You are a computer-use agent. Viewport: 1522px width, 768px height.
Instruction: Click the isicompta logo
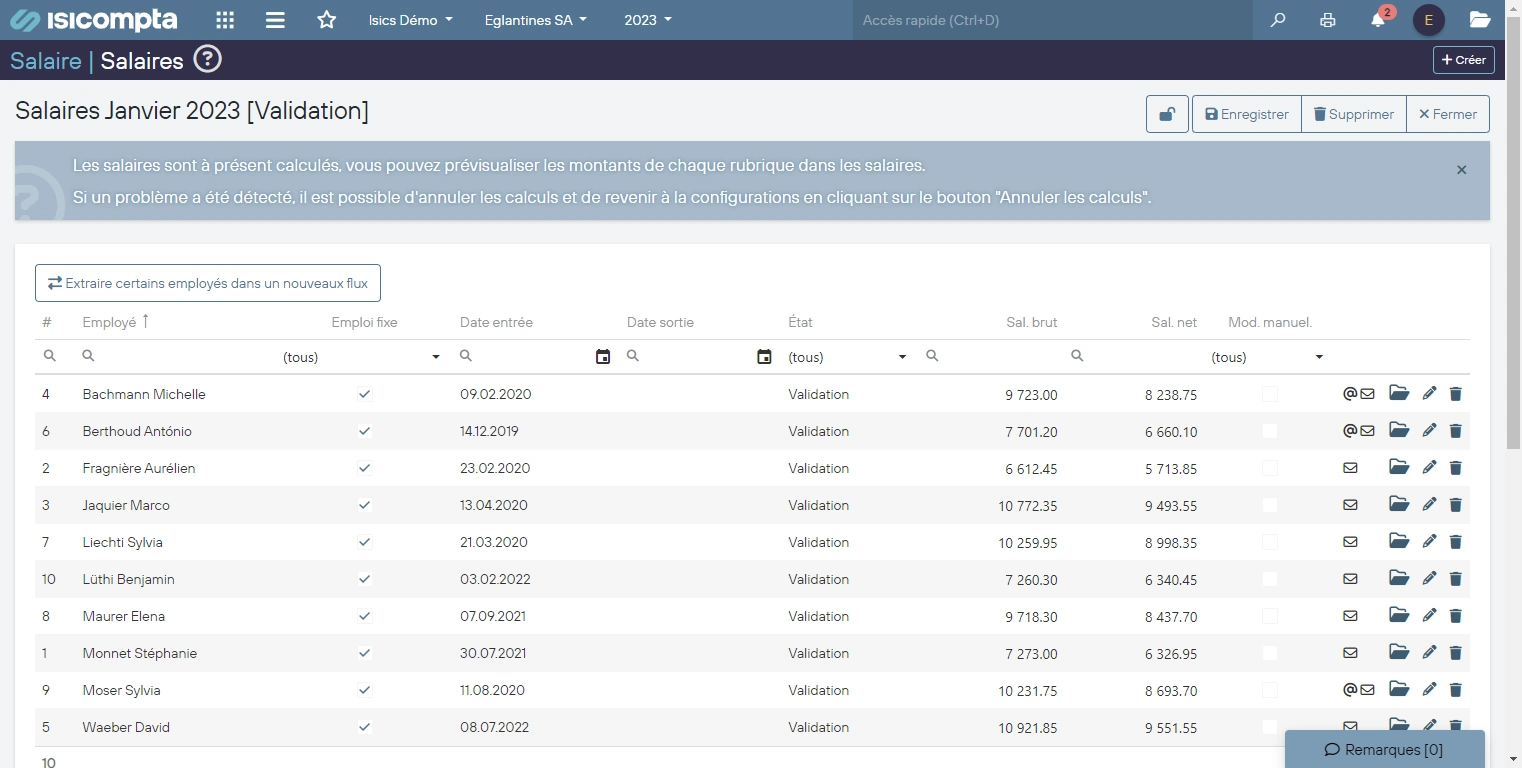[x=94, y=20]
